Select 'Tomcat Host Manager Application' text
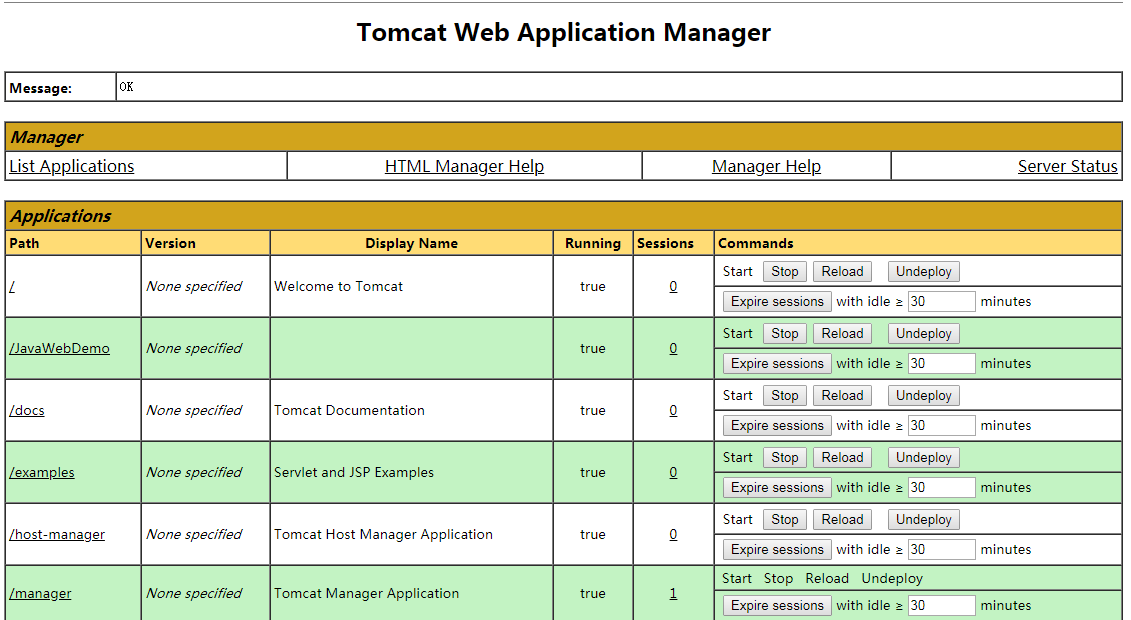This screenshot has width=1131, height=620. pyautogui.click(x=384, y=534)
